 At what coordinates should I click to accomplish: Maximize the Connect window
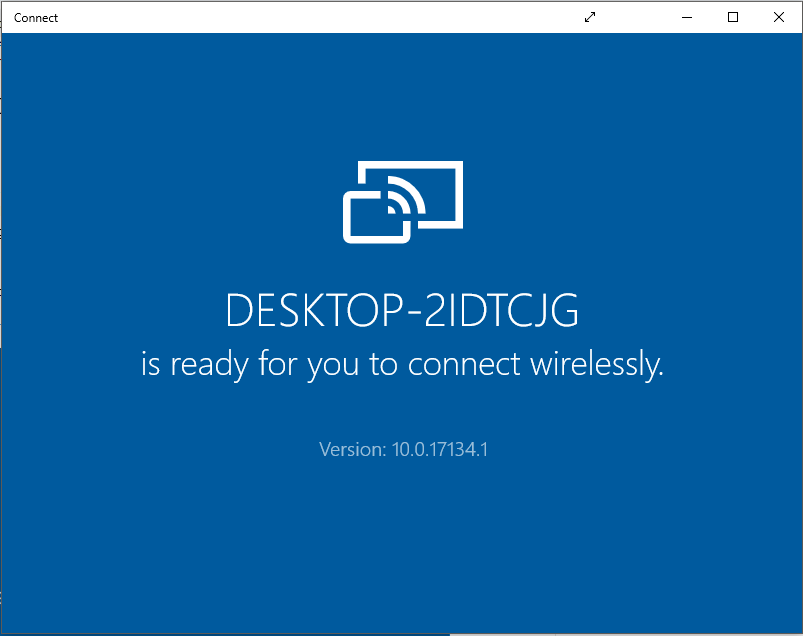click(x=733, y=17)
